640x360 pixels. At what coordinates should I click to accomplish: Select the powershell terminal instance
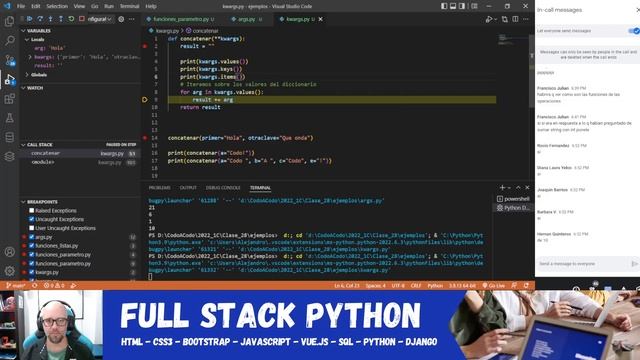pyautogui.click(x=513, y=199)
